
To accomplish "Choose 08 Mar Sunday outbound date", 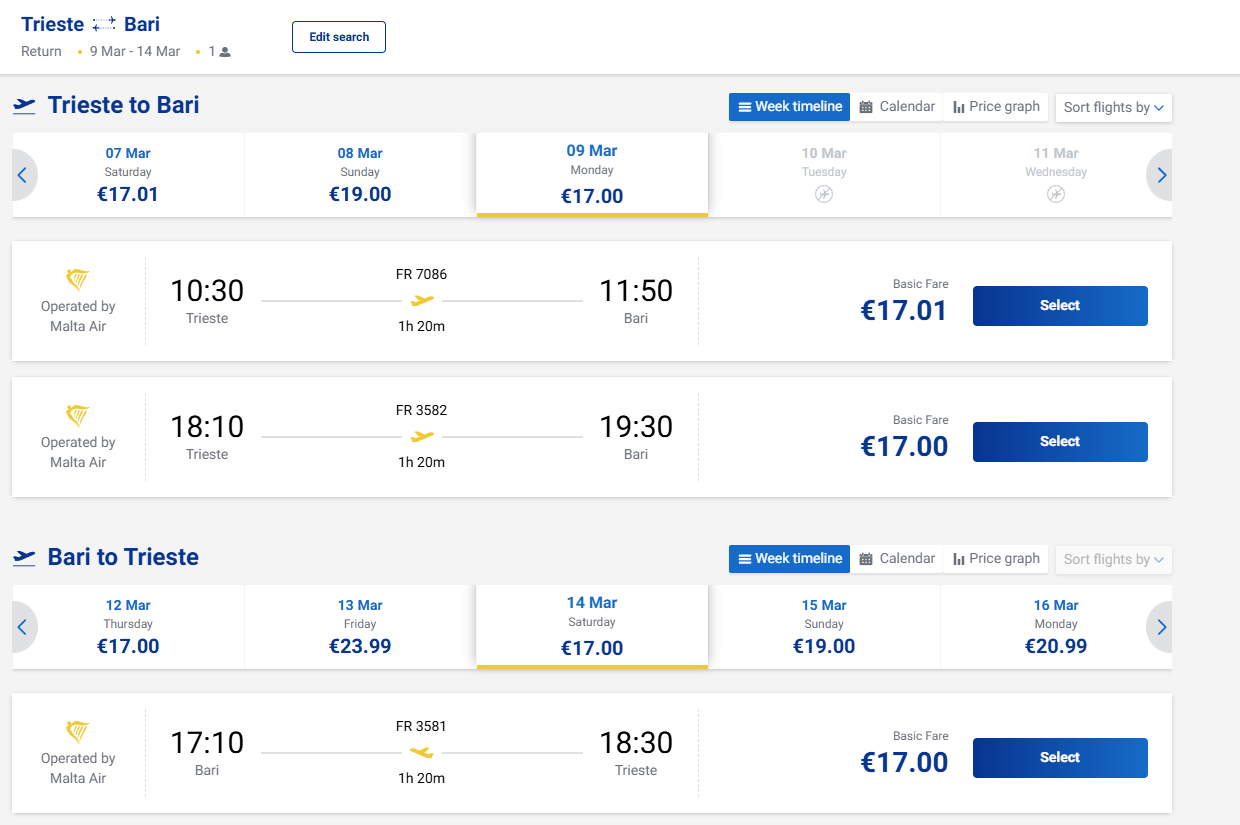I will tap(360, 175).
